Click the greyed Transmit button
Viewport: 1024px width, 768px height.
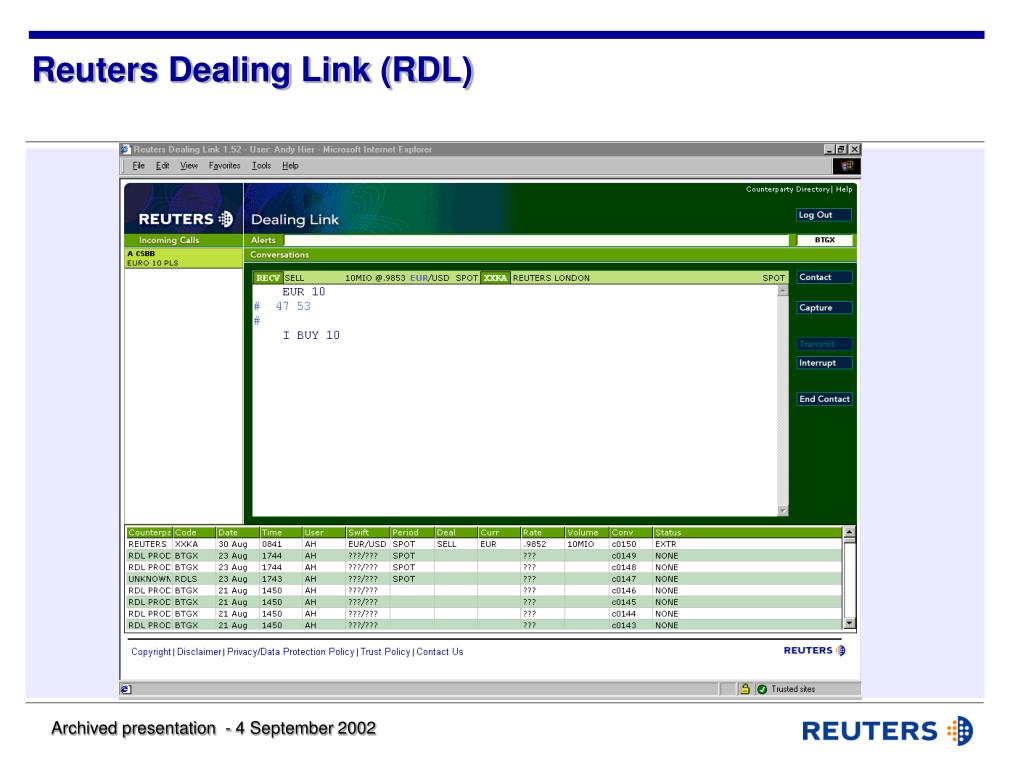824,344
